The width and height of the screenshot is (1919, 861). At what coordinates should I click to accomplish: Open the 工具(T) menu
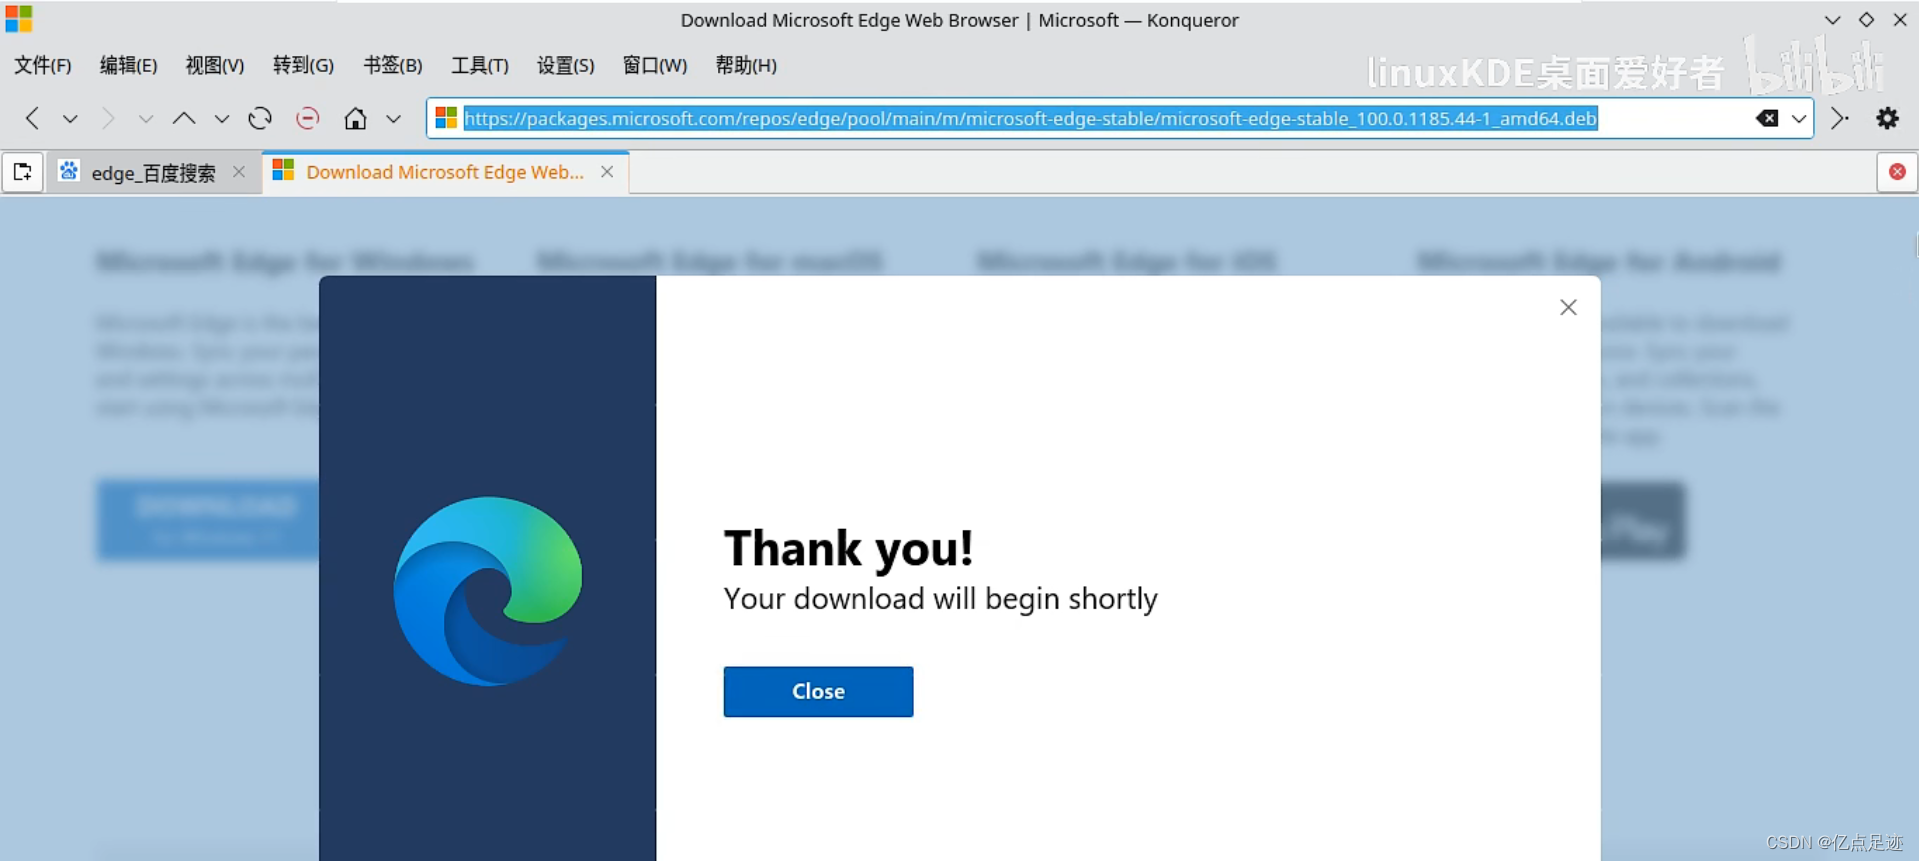480,65
